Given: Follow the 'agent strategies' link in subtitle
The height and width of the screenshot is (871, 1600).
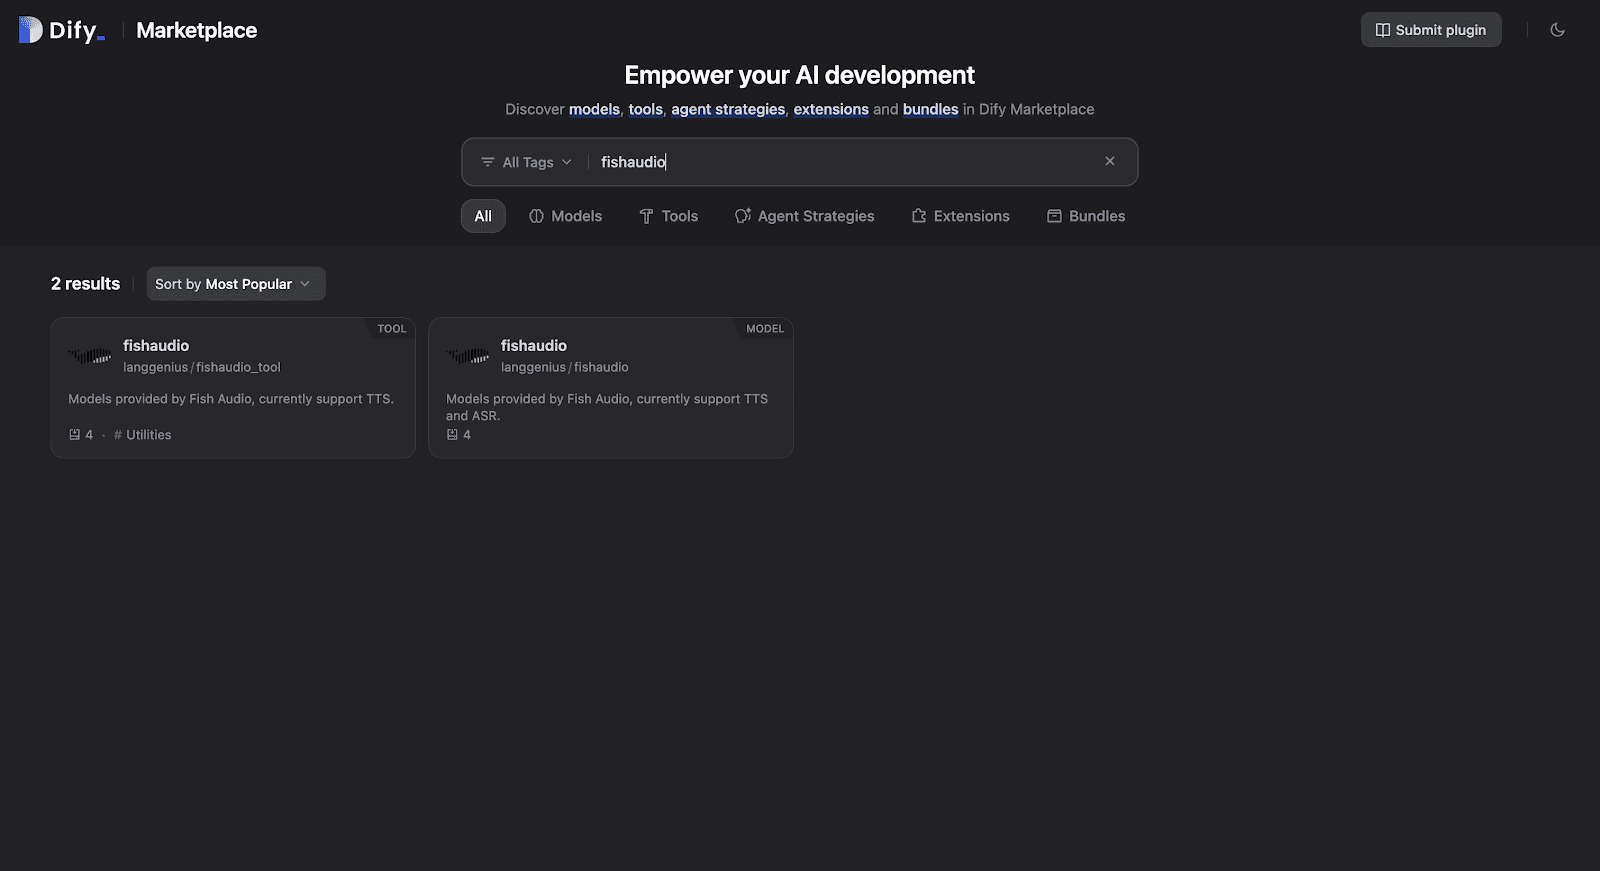Looking at the screenshot, I should click(x=728, y=109).
